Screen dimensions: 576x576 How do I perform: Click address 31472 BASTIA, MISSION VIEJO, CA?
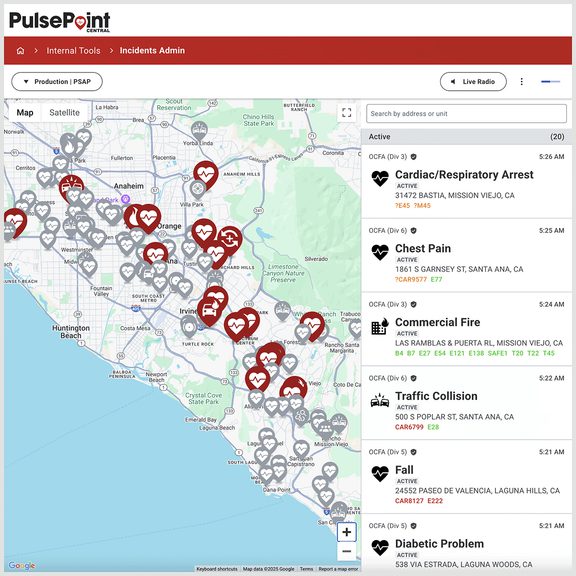(x=455, y=195)
